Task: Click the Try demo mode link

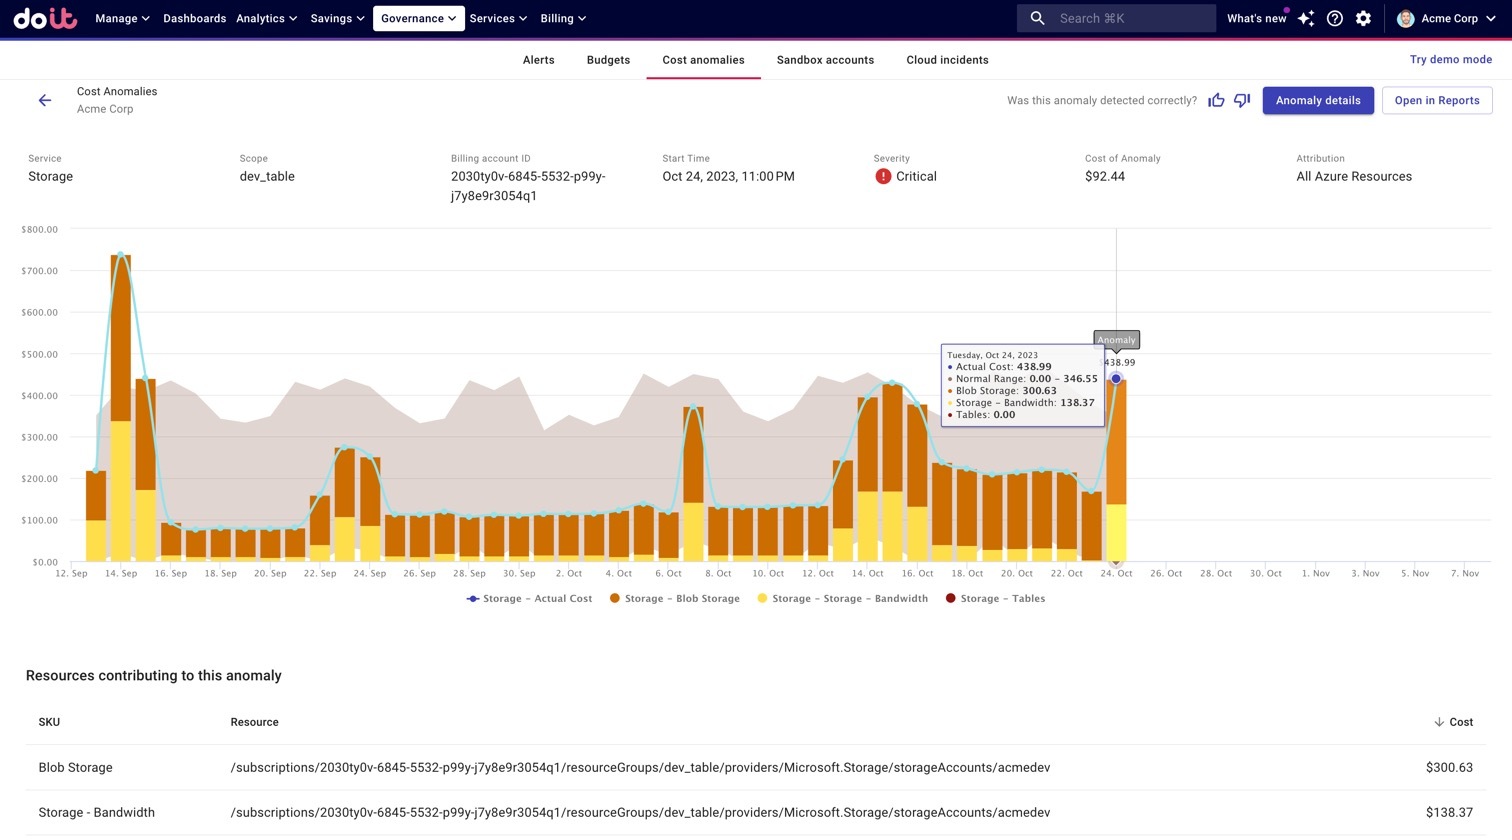Action: (x=1450, y=60)
